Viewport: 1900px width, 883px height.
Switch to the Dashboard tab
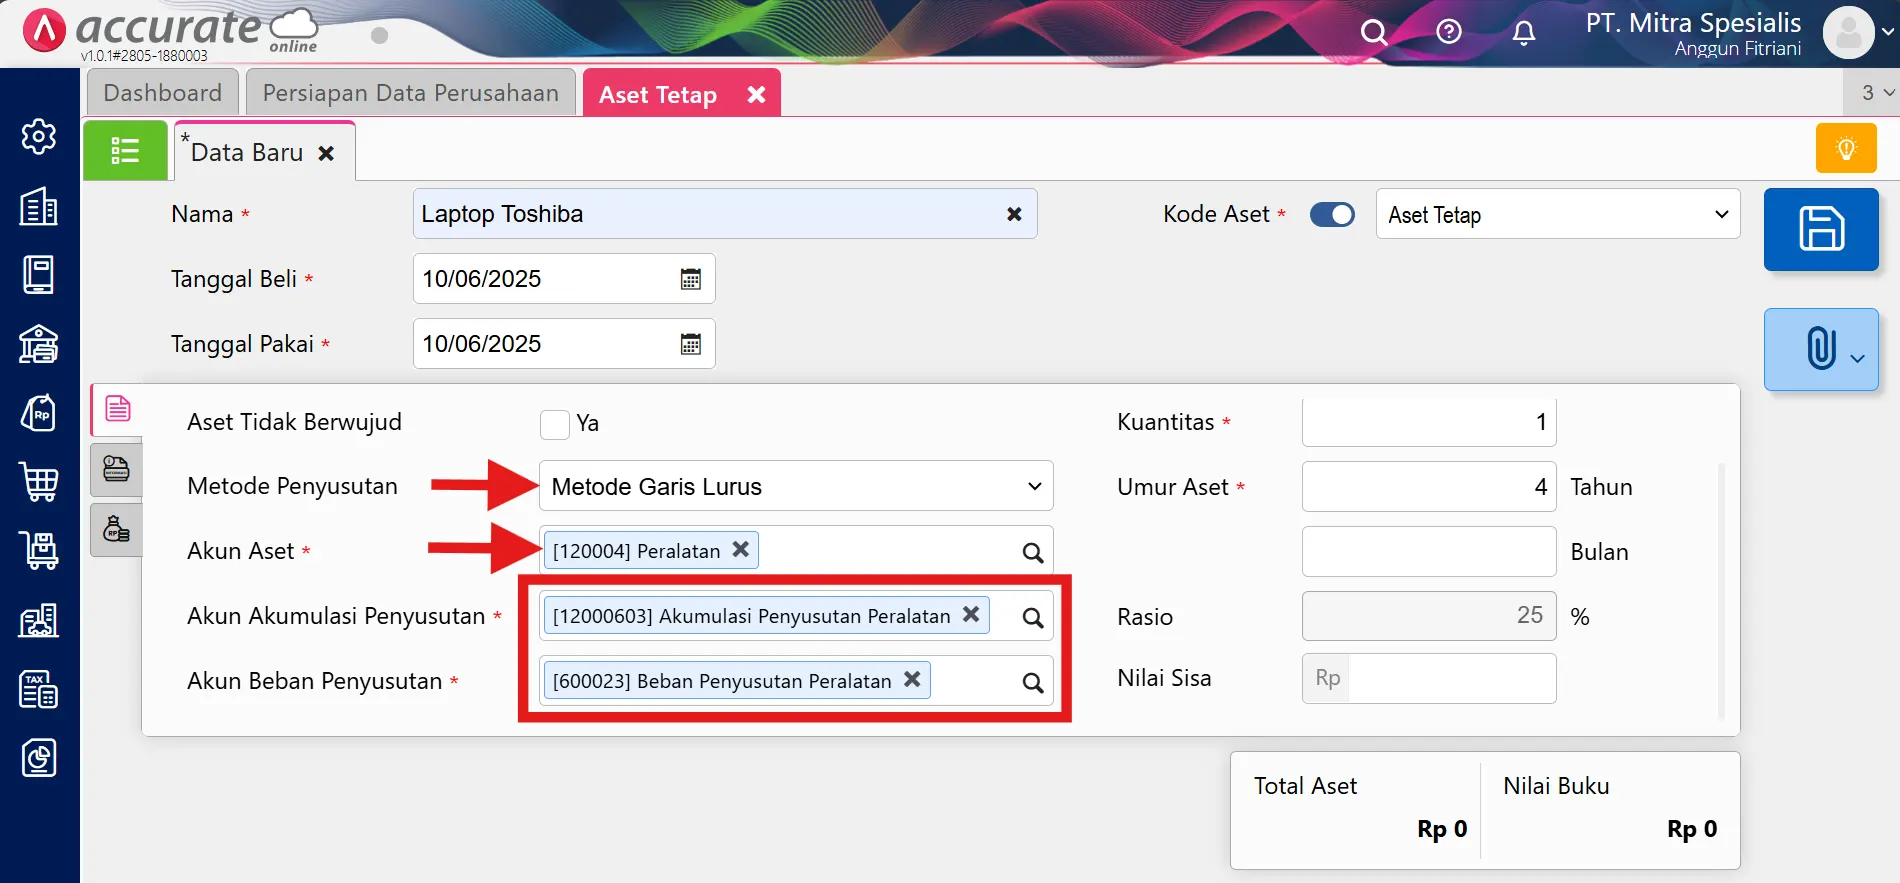[162, 93]
